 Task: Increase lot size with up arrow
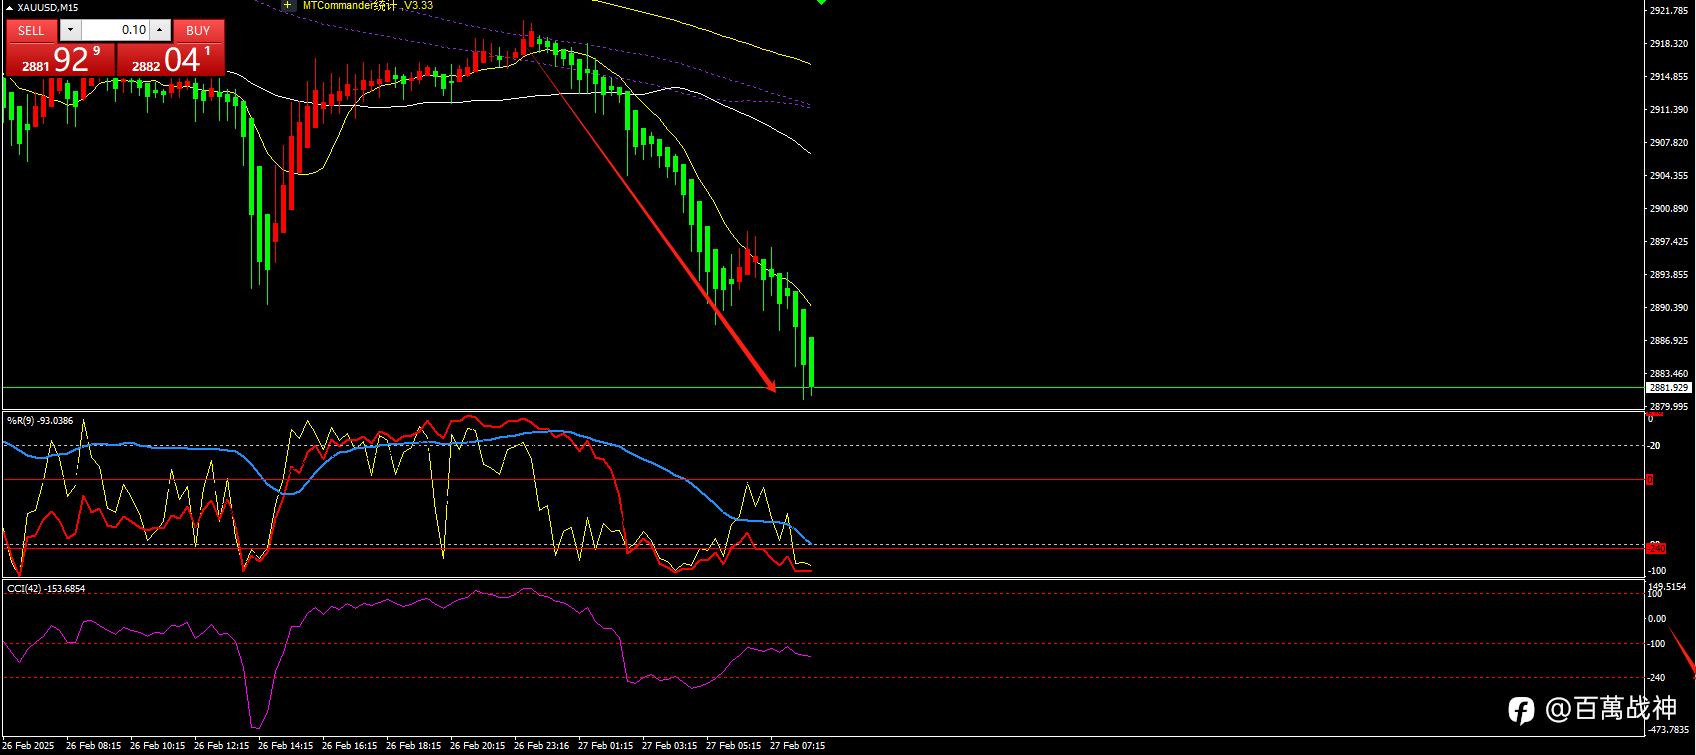[160, 30]
